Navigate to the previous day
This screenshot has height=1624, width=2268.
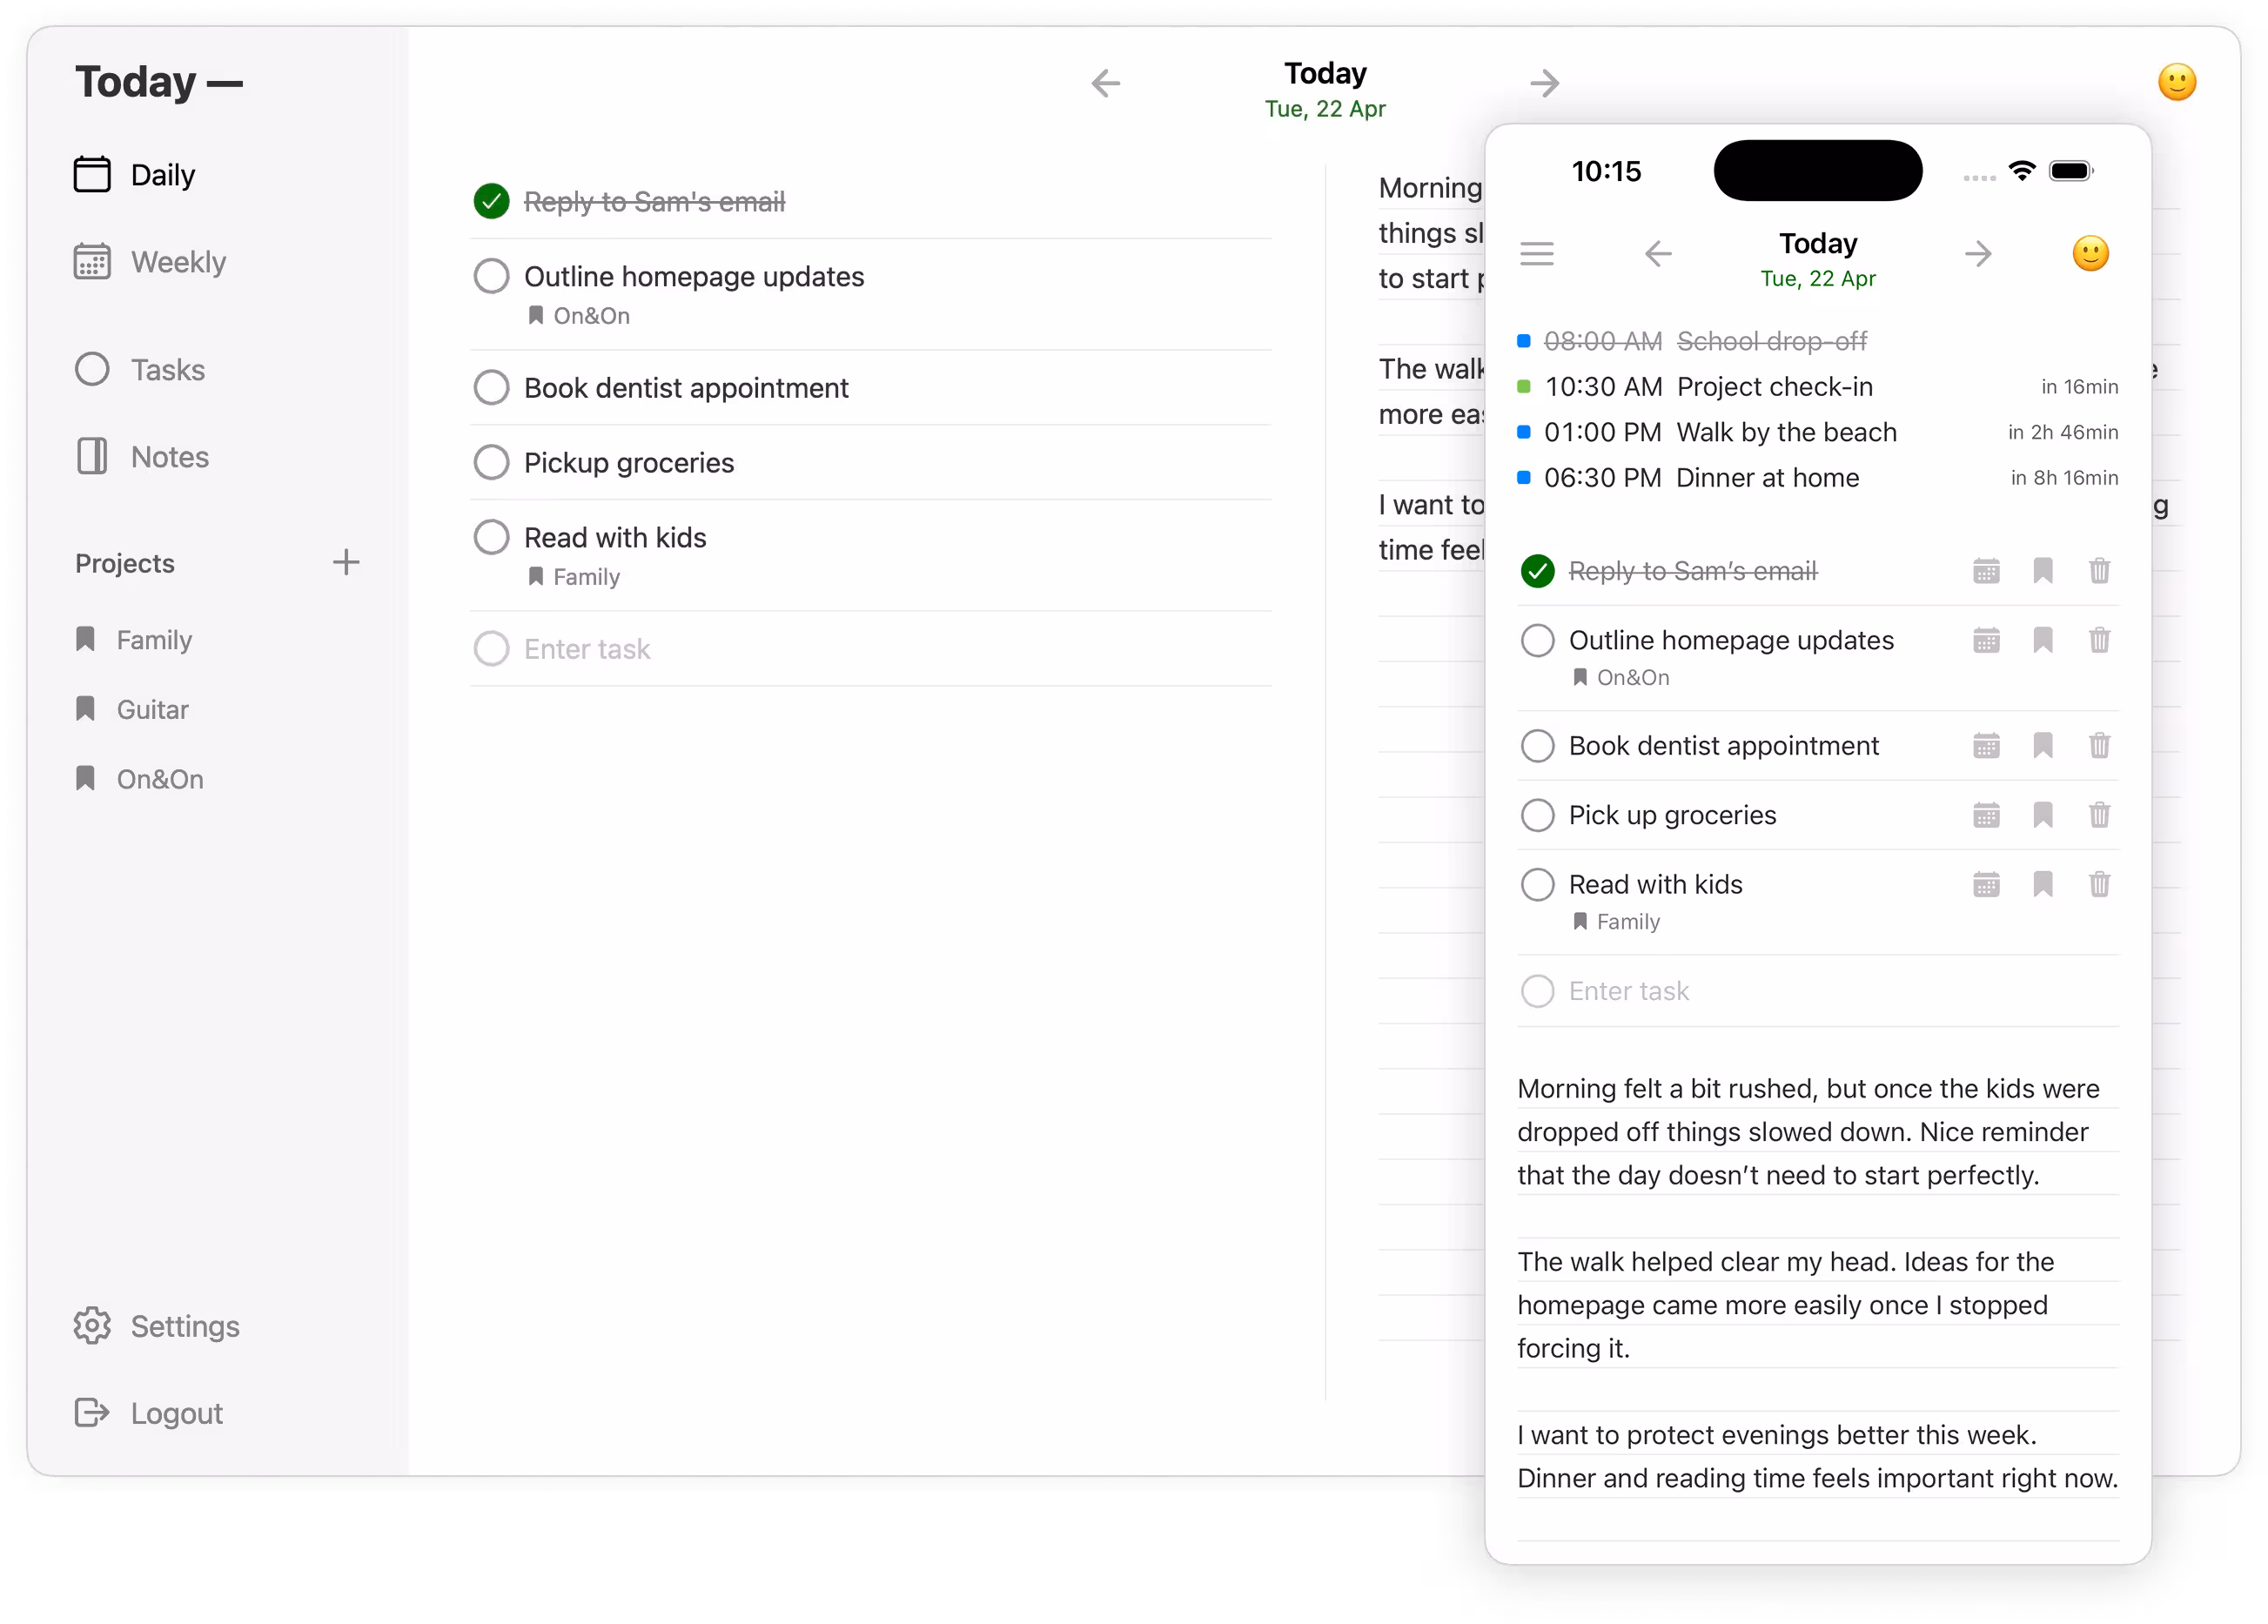[1105, 83]
